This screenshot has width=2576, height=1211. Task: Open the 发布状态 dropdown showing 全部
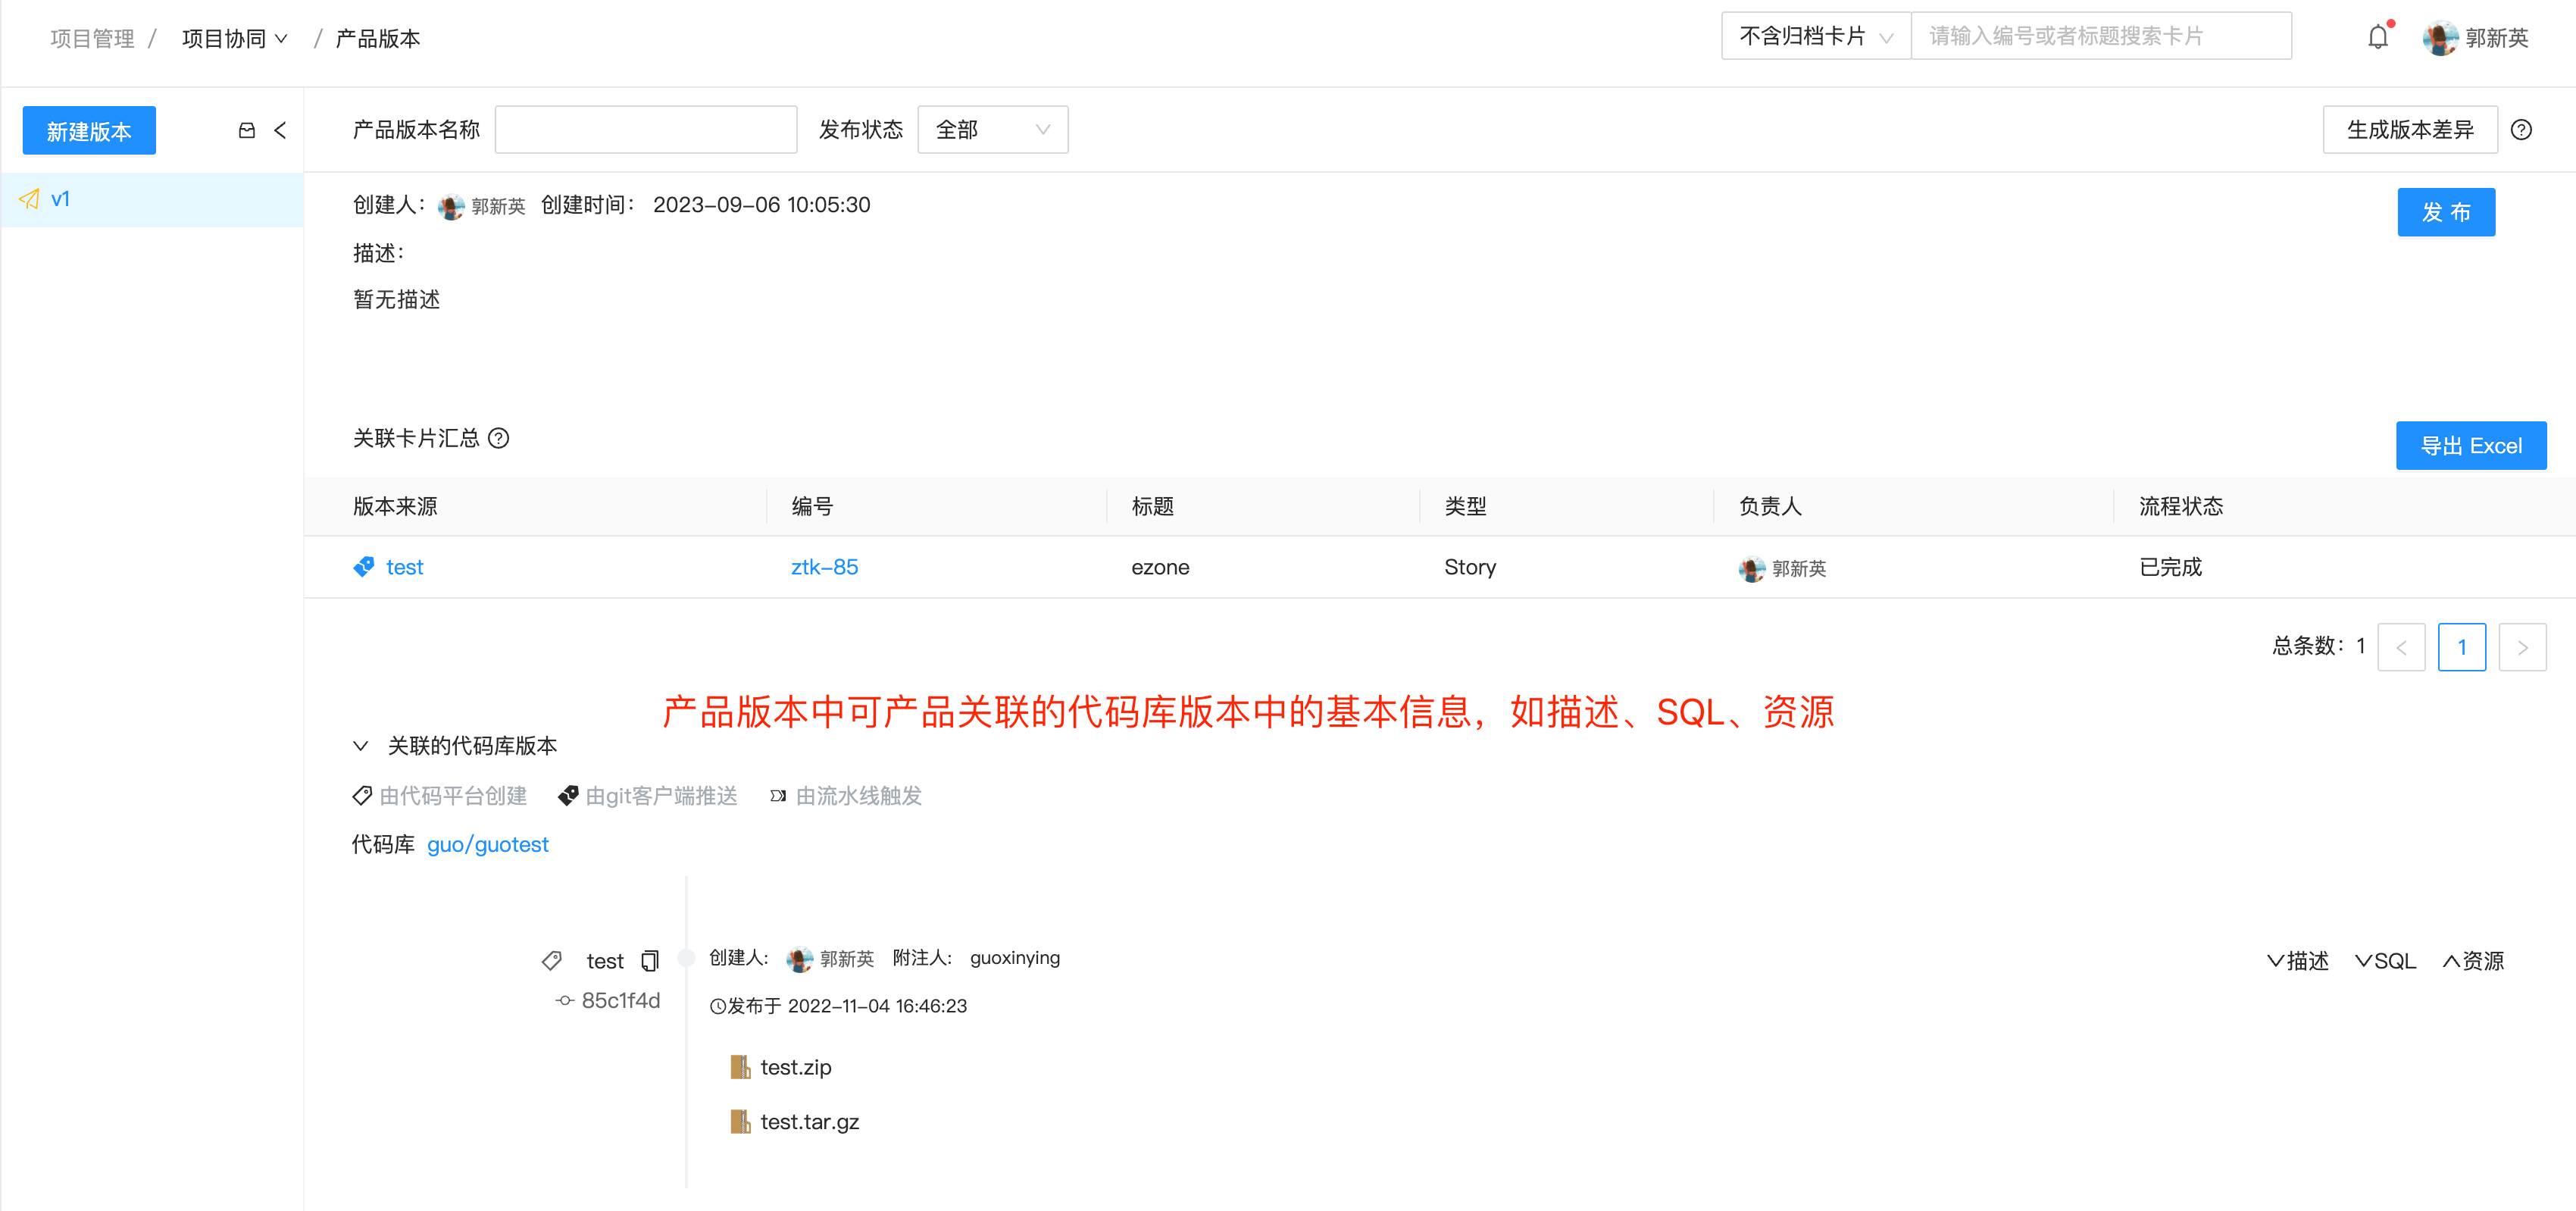pos(992,129)
